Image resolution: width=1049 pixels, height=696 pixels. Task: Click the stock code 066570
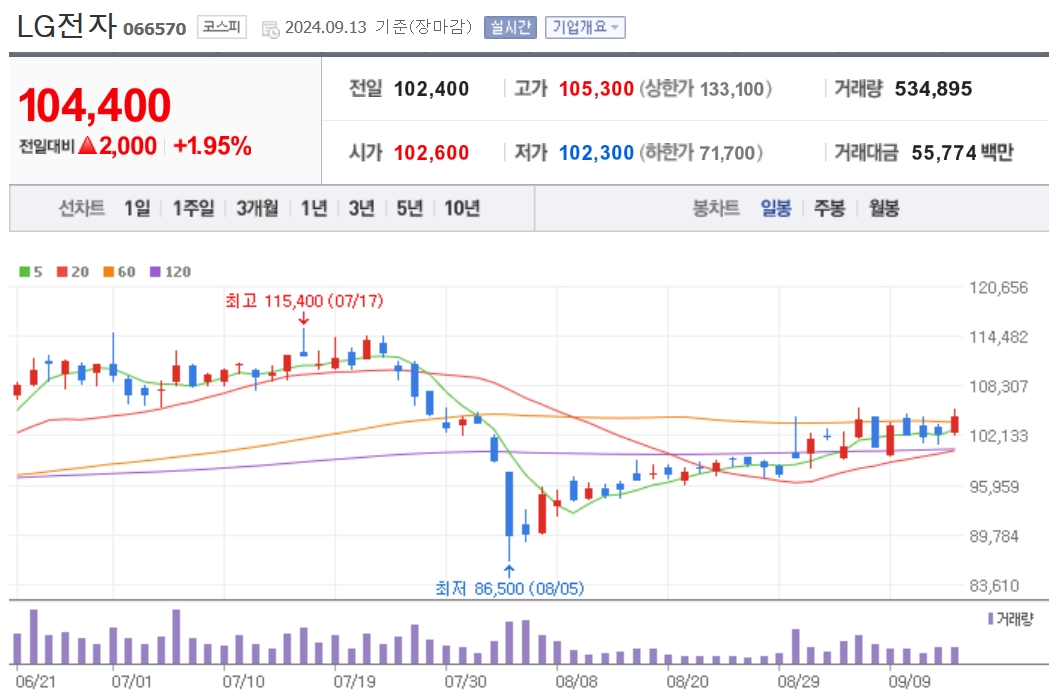pos(155,29)
